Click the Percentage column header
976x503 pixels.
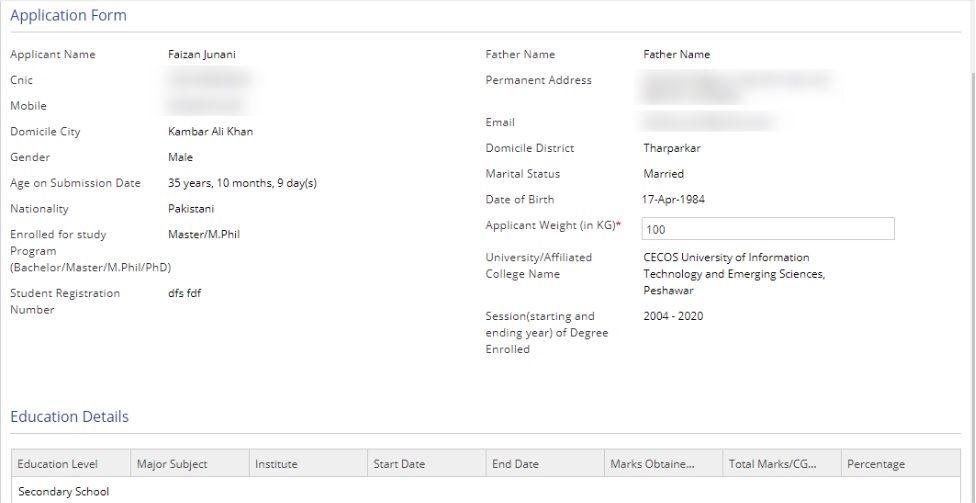click(876, 464)
